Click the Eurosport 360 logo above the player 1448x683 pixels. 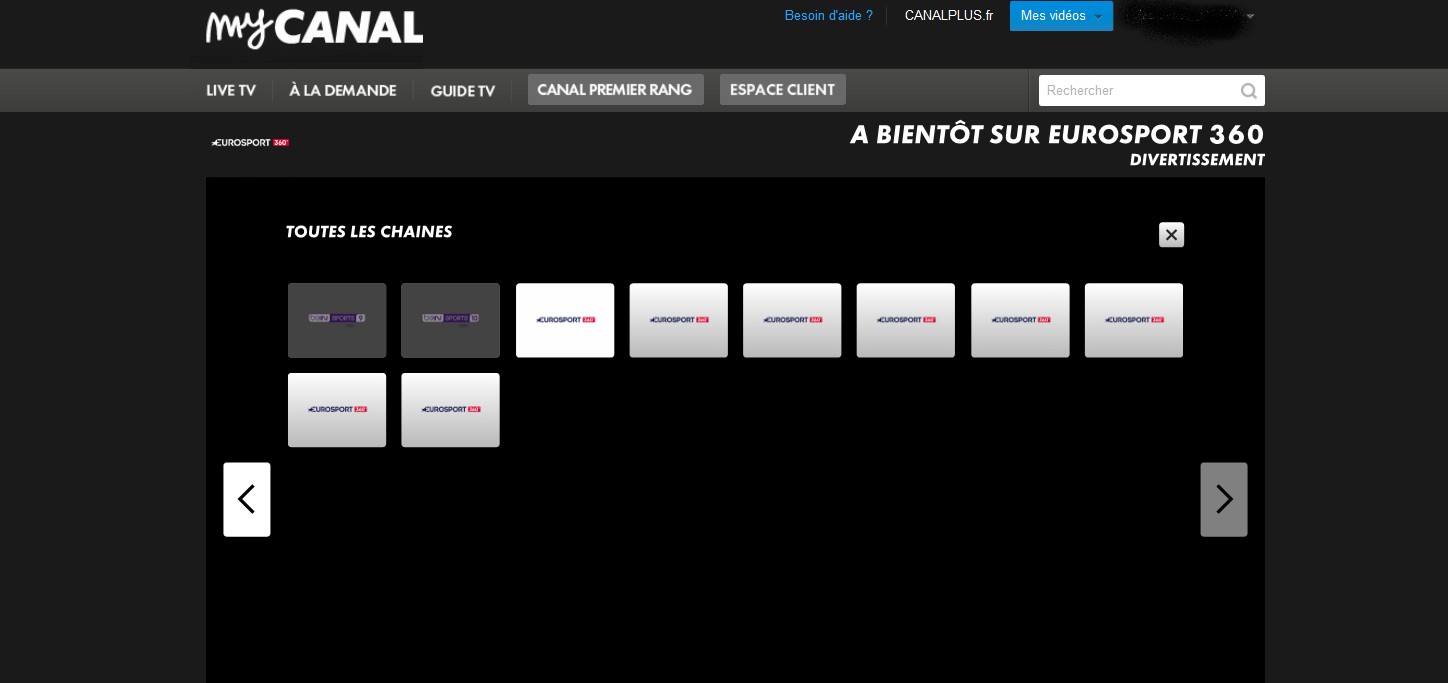(250, 143)
